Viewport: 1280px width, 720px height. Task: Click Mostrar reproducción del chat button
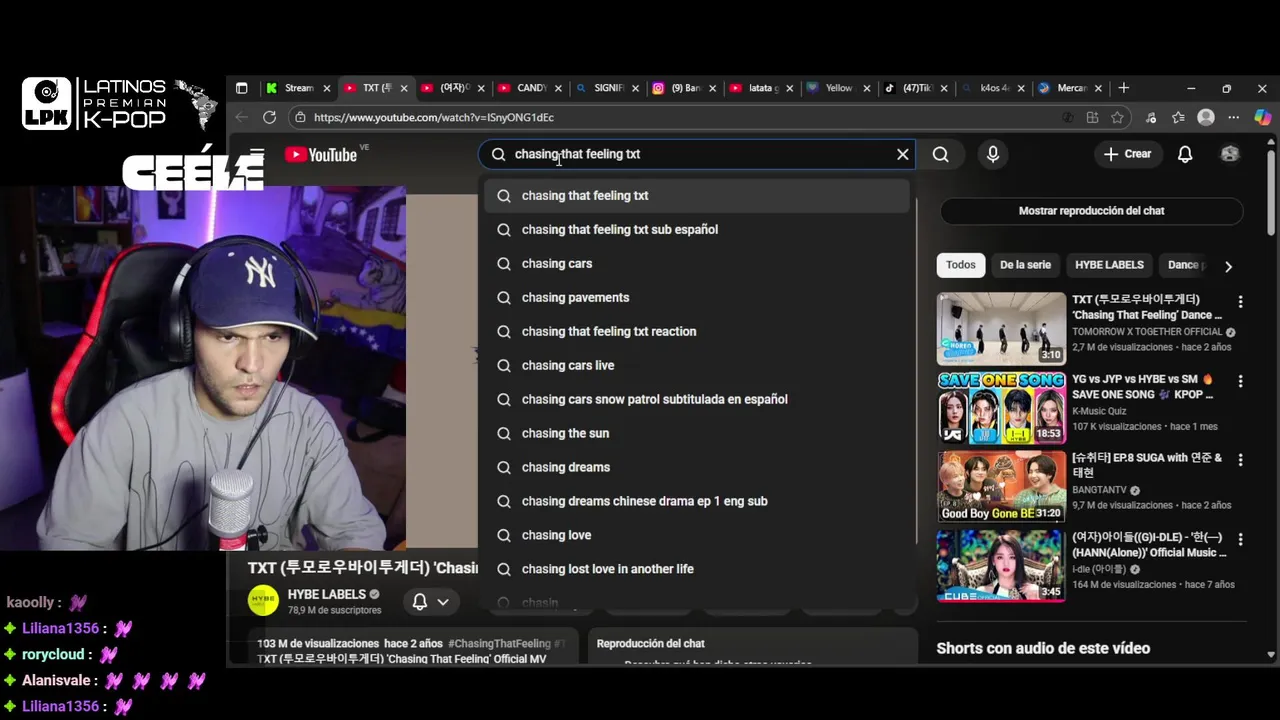point(1091,211)
